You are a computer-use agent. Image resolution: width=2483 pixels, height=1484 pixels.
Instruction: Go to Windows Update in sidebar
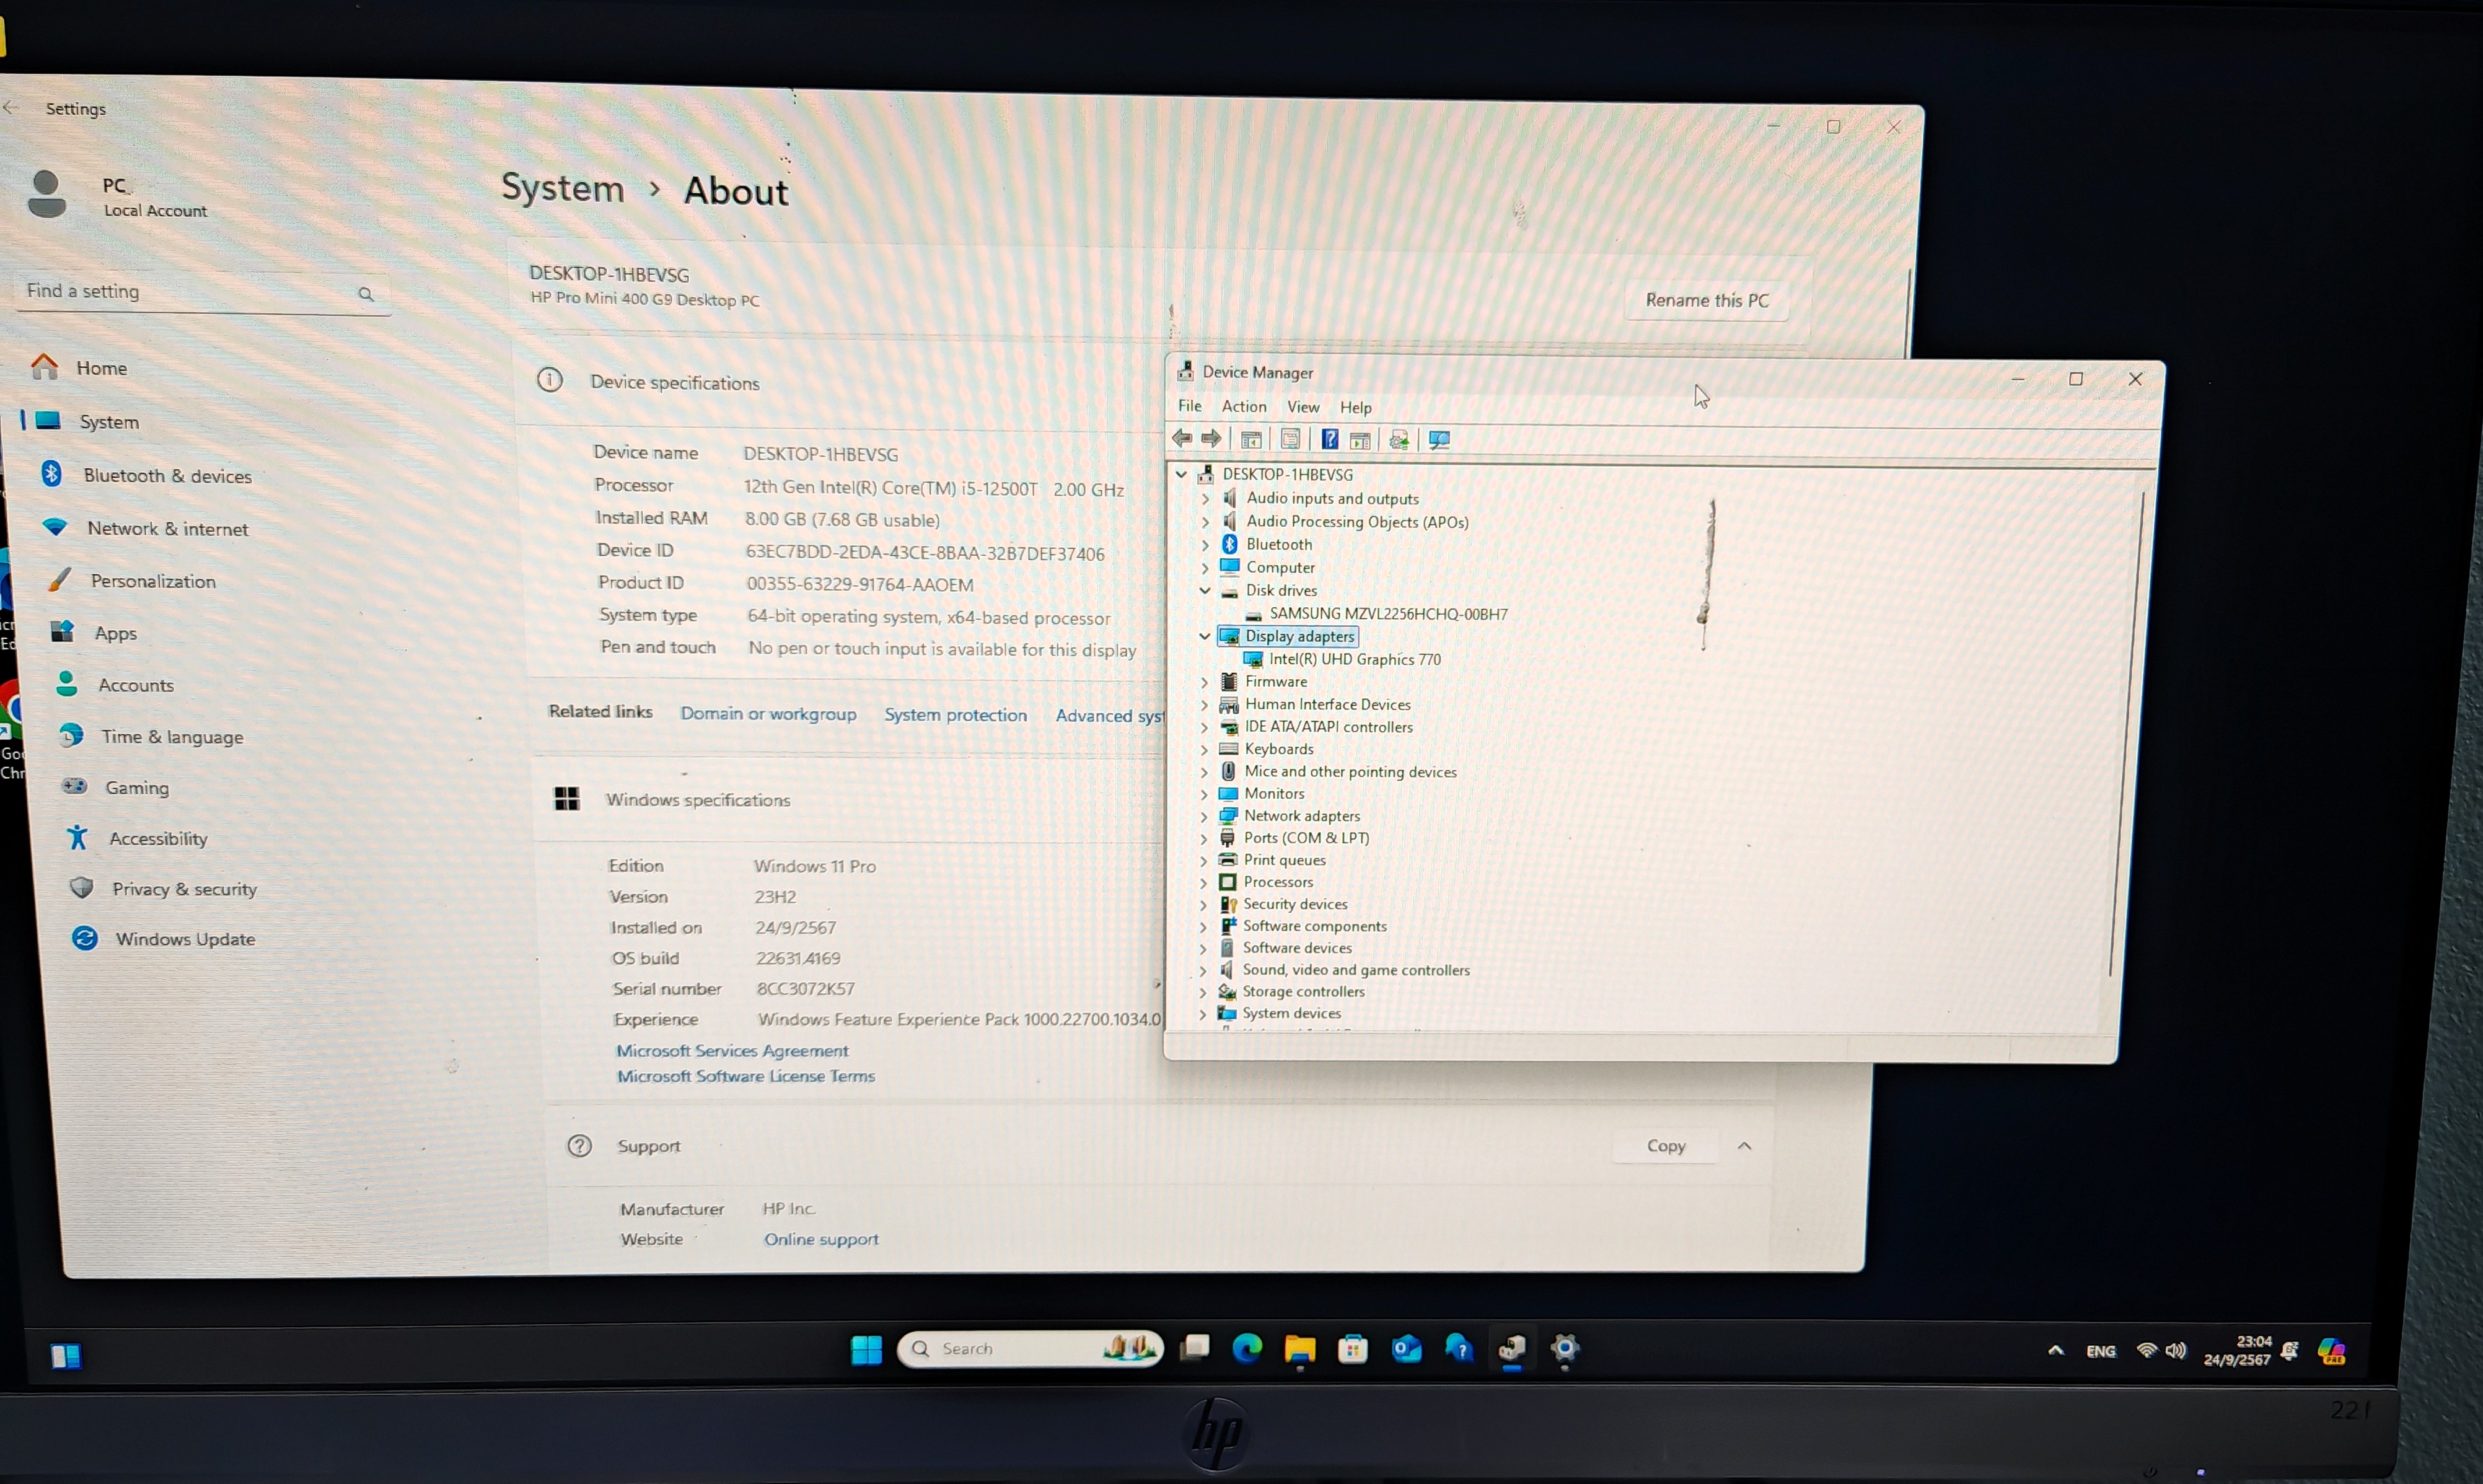click(185, 939)
